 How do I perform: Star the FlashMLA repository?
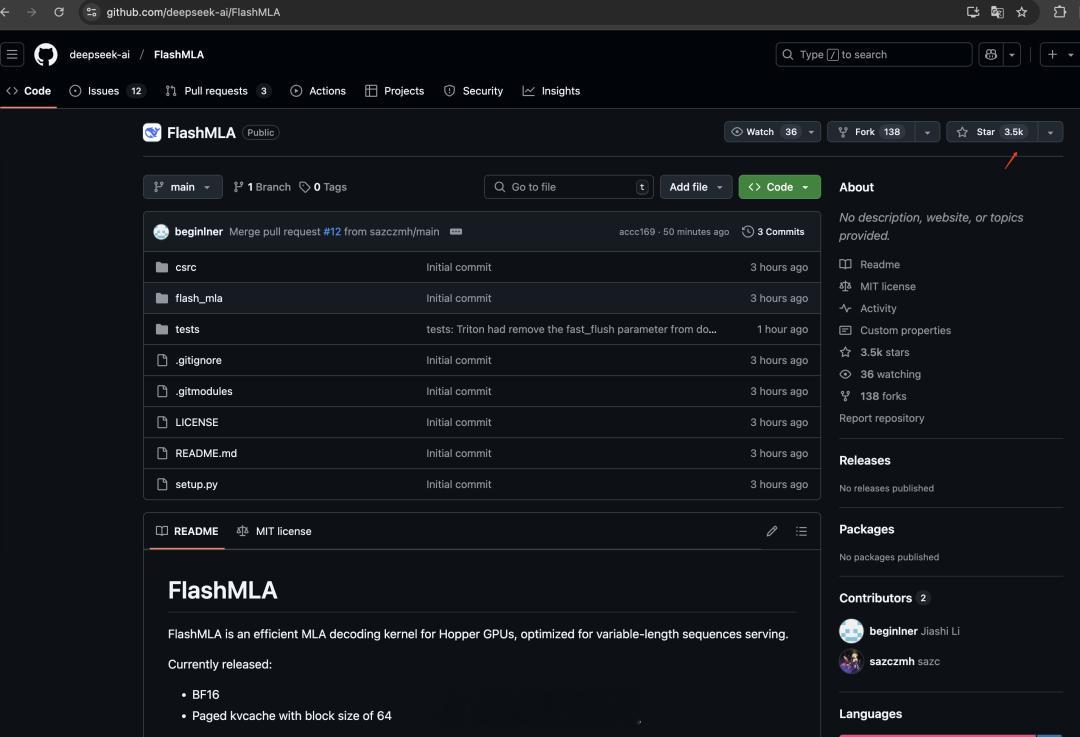point(992,132)
